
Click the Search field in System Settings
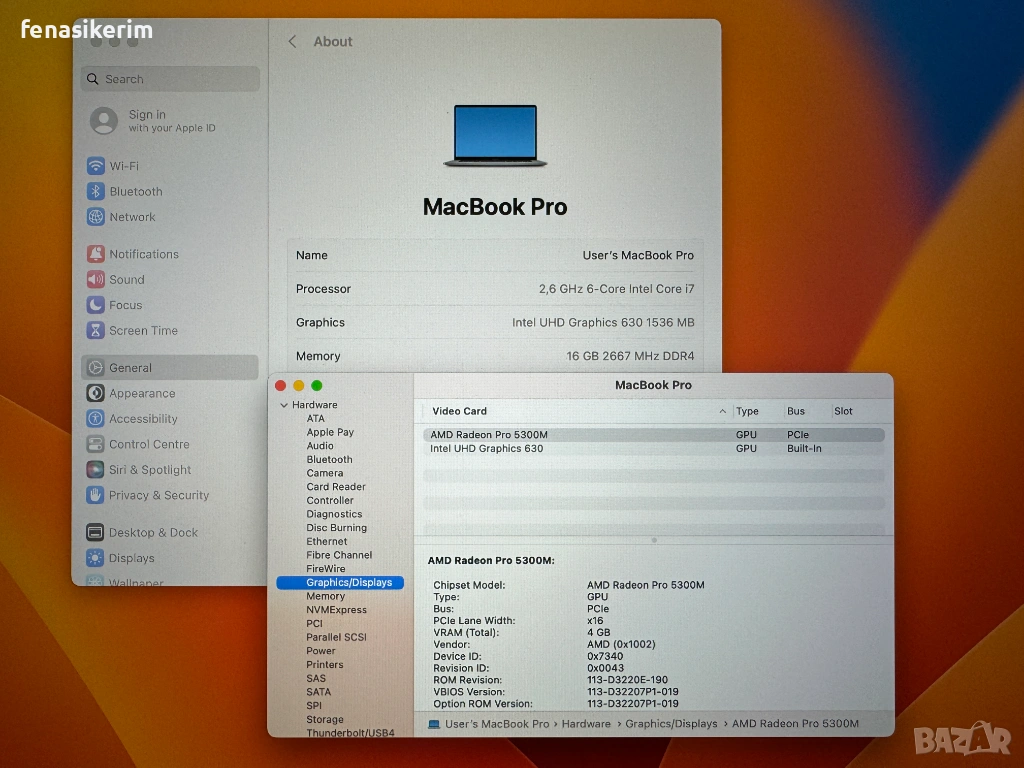[170, 79]
